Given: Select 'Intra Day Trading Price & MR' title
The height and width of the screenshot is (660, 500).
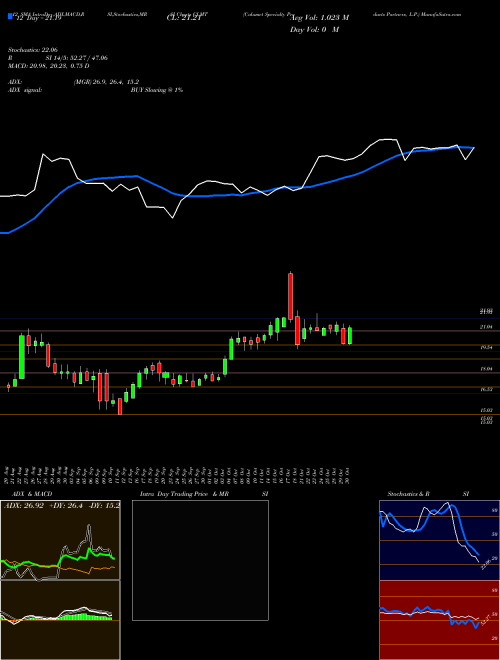Looking at the screenshot, I should point(184,494).
